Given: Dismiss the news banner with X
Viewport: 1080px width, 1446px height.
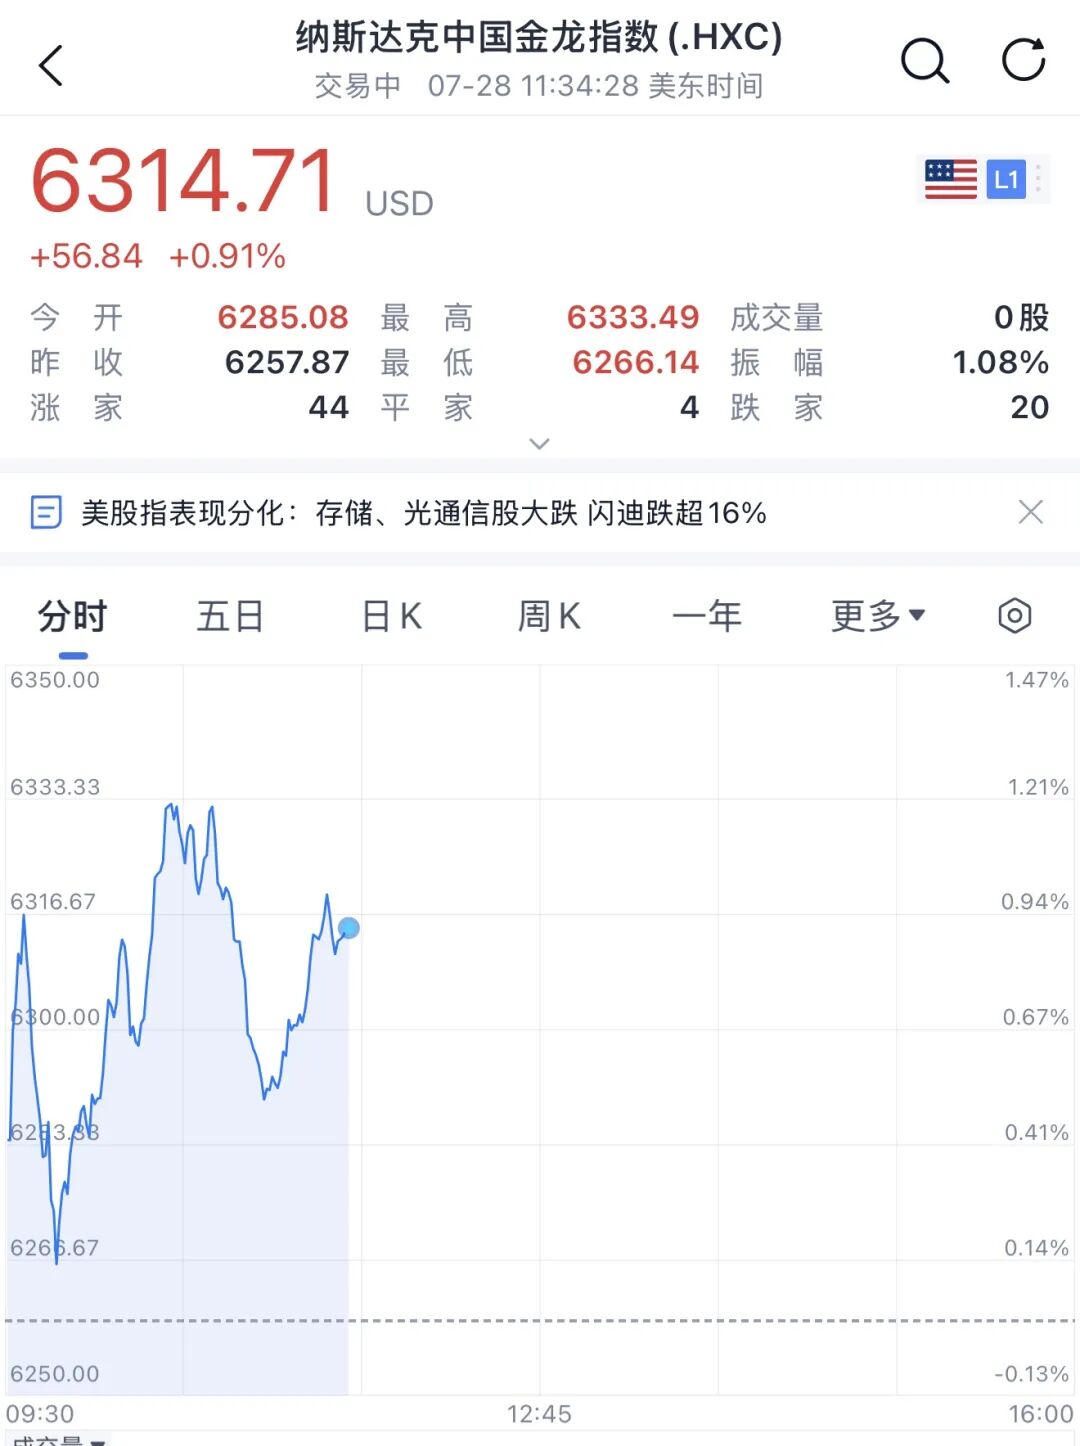Looking at the screenshot, I should 1030,512.
